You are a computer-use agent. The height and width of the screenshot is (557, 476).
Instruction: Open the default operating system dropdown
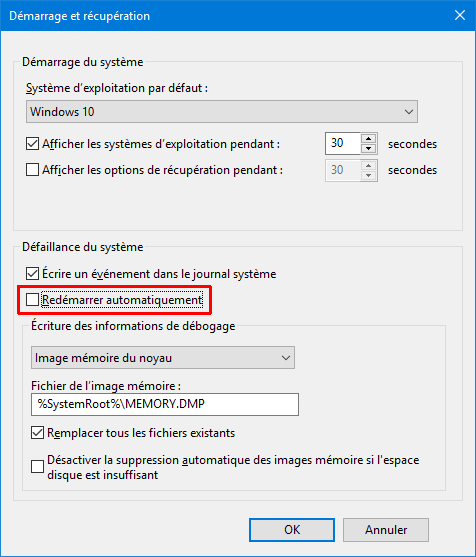(x=222, y=112)
